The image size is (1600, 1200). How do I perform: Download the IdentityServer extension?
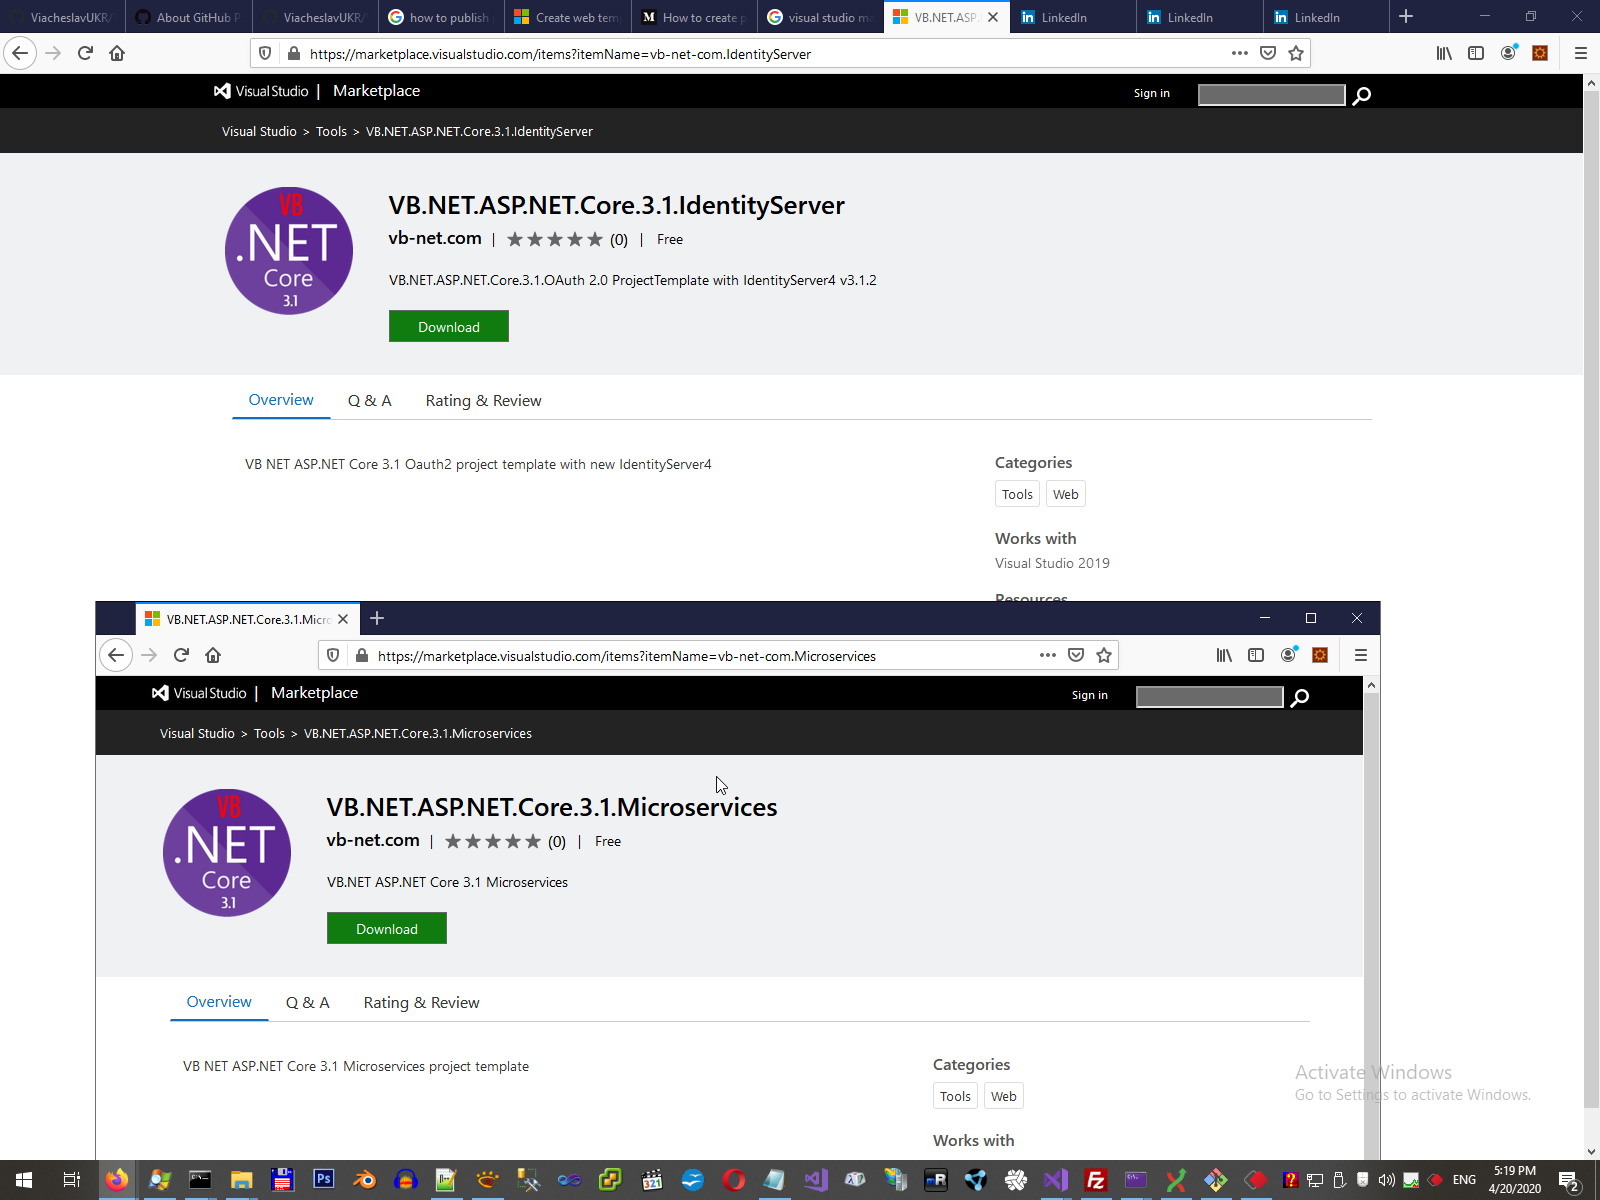tap(449, 326)
